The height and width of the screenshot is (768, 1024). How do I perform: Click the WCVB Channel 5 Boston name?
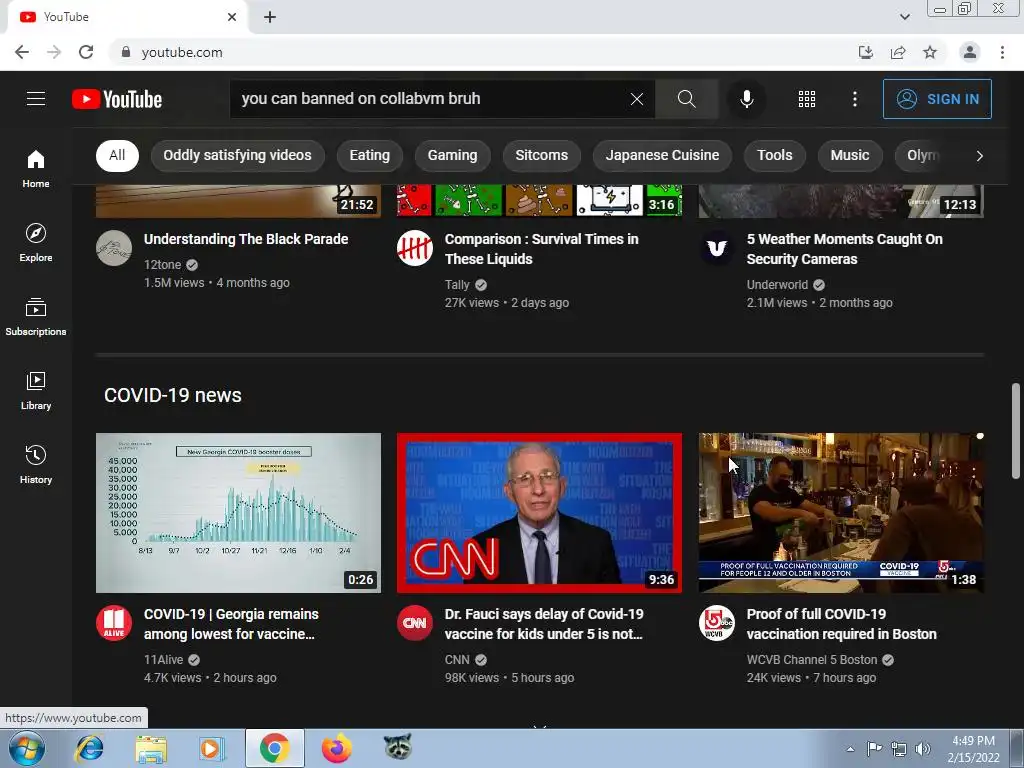pyautogui.click(x=812, y=660)
